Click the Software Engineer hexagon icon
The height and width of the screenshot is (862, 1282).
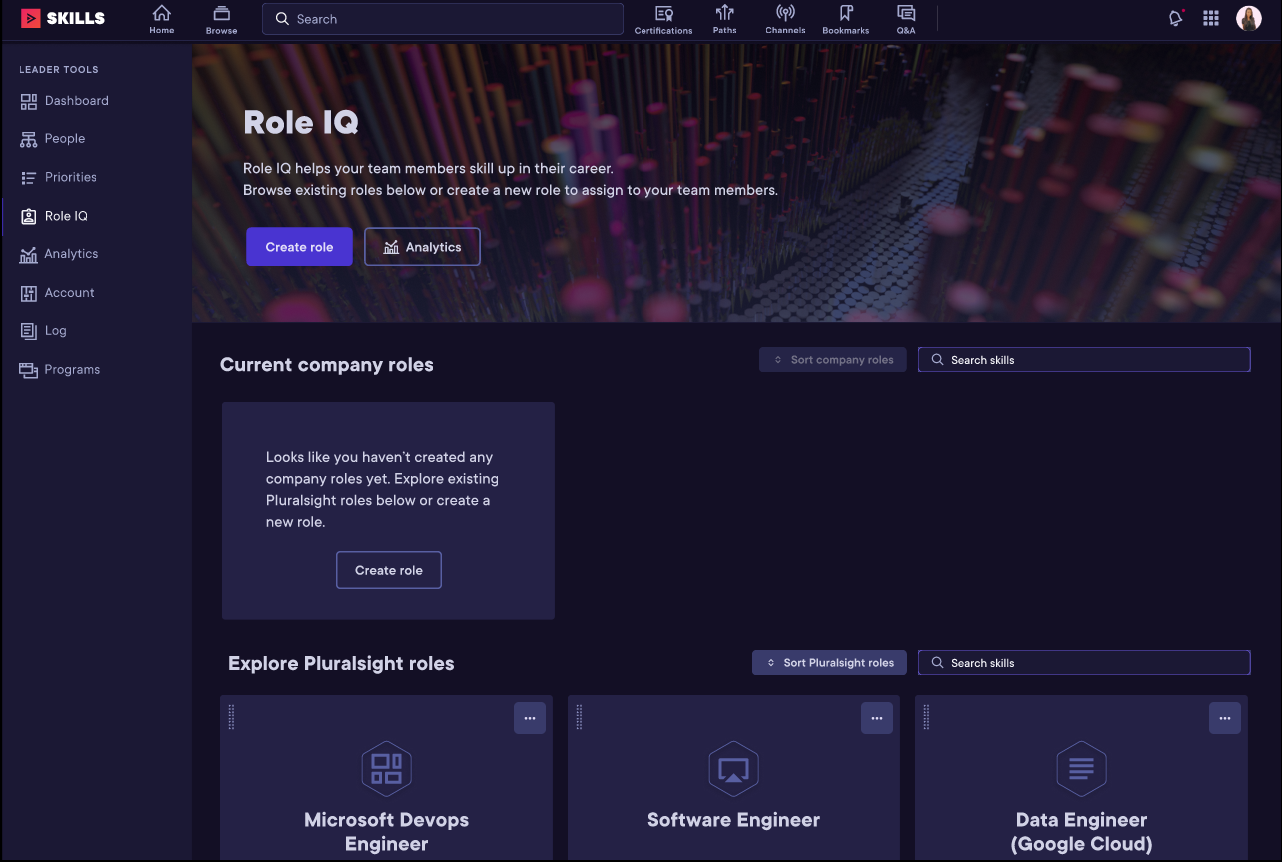click(734, 769)
